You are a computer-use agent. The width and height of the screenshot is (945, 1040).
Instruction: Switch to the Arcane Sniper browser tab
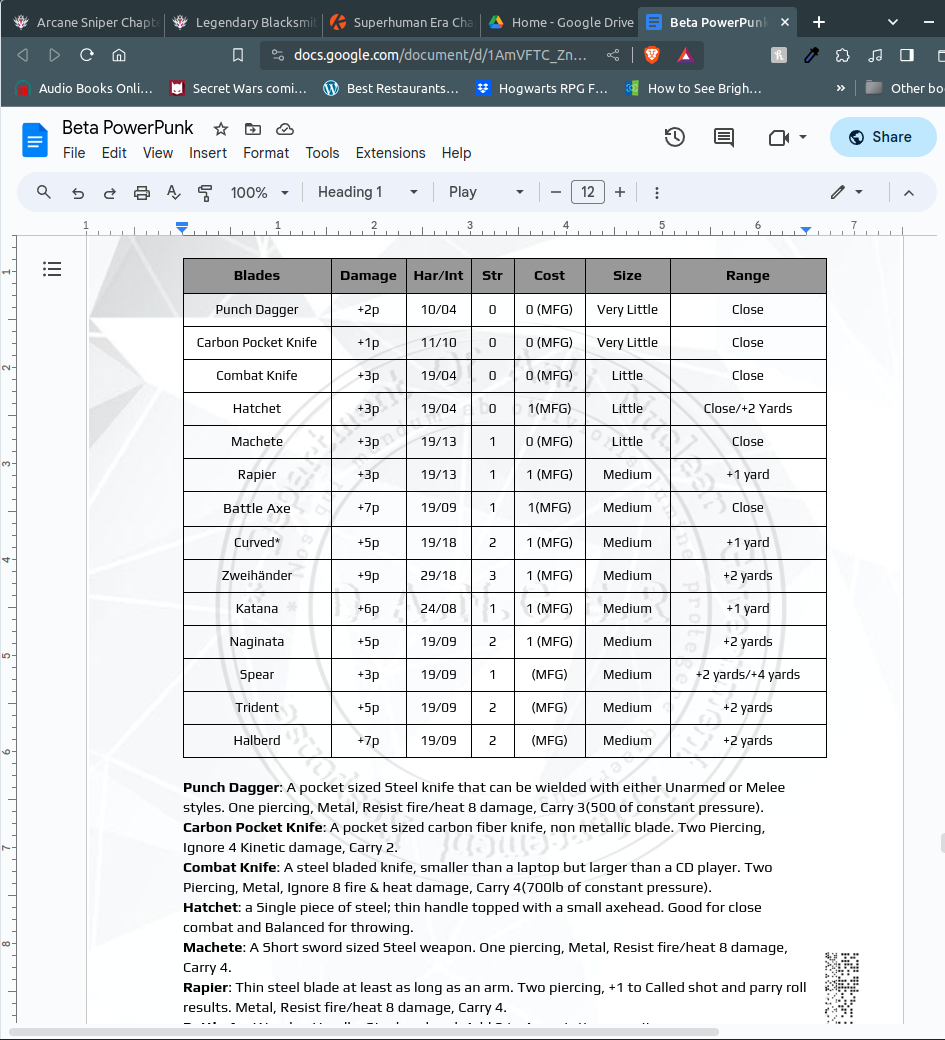(85, 23)
